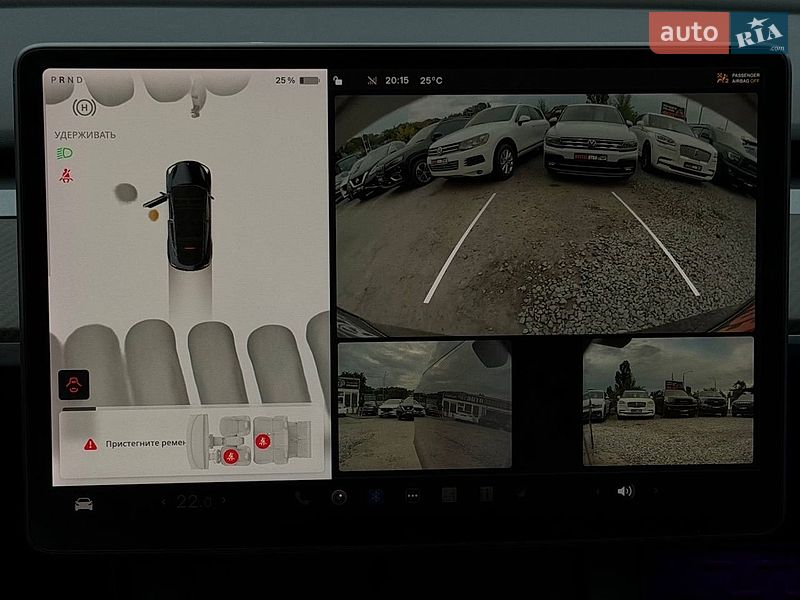Open the fourth app icon in bottom bar
This screenshot has width=800, height=600.
pyautogui.click(x=449, y=495)
